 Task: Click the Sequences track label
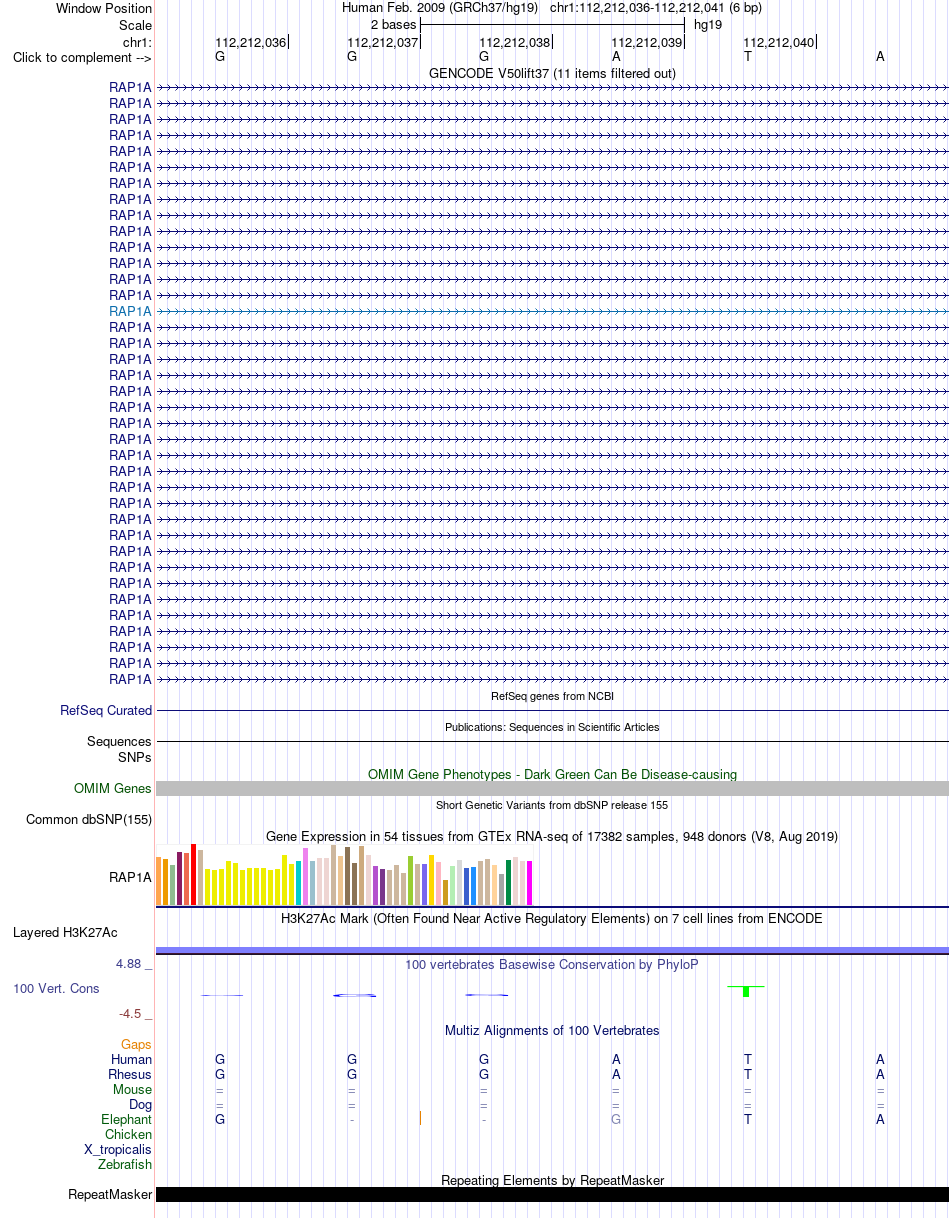[x=119, y=742]
